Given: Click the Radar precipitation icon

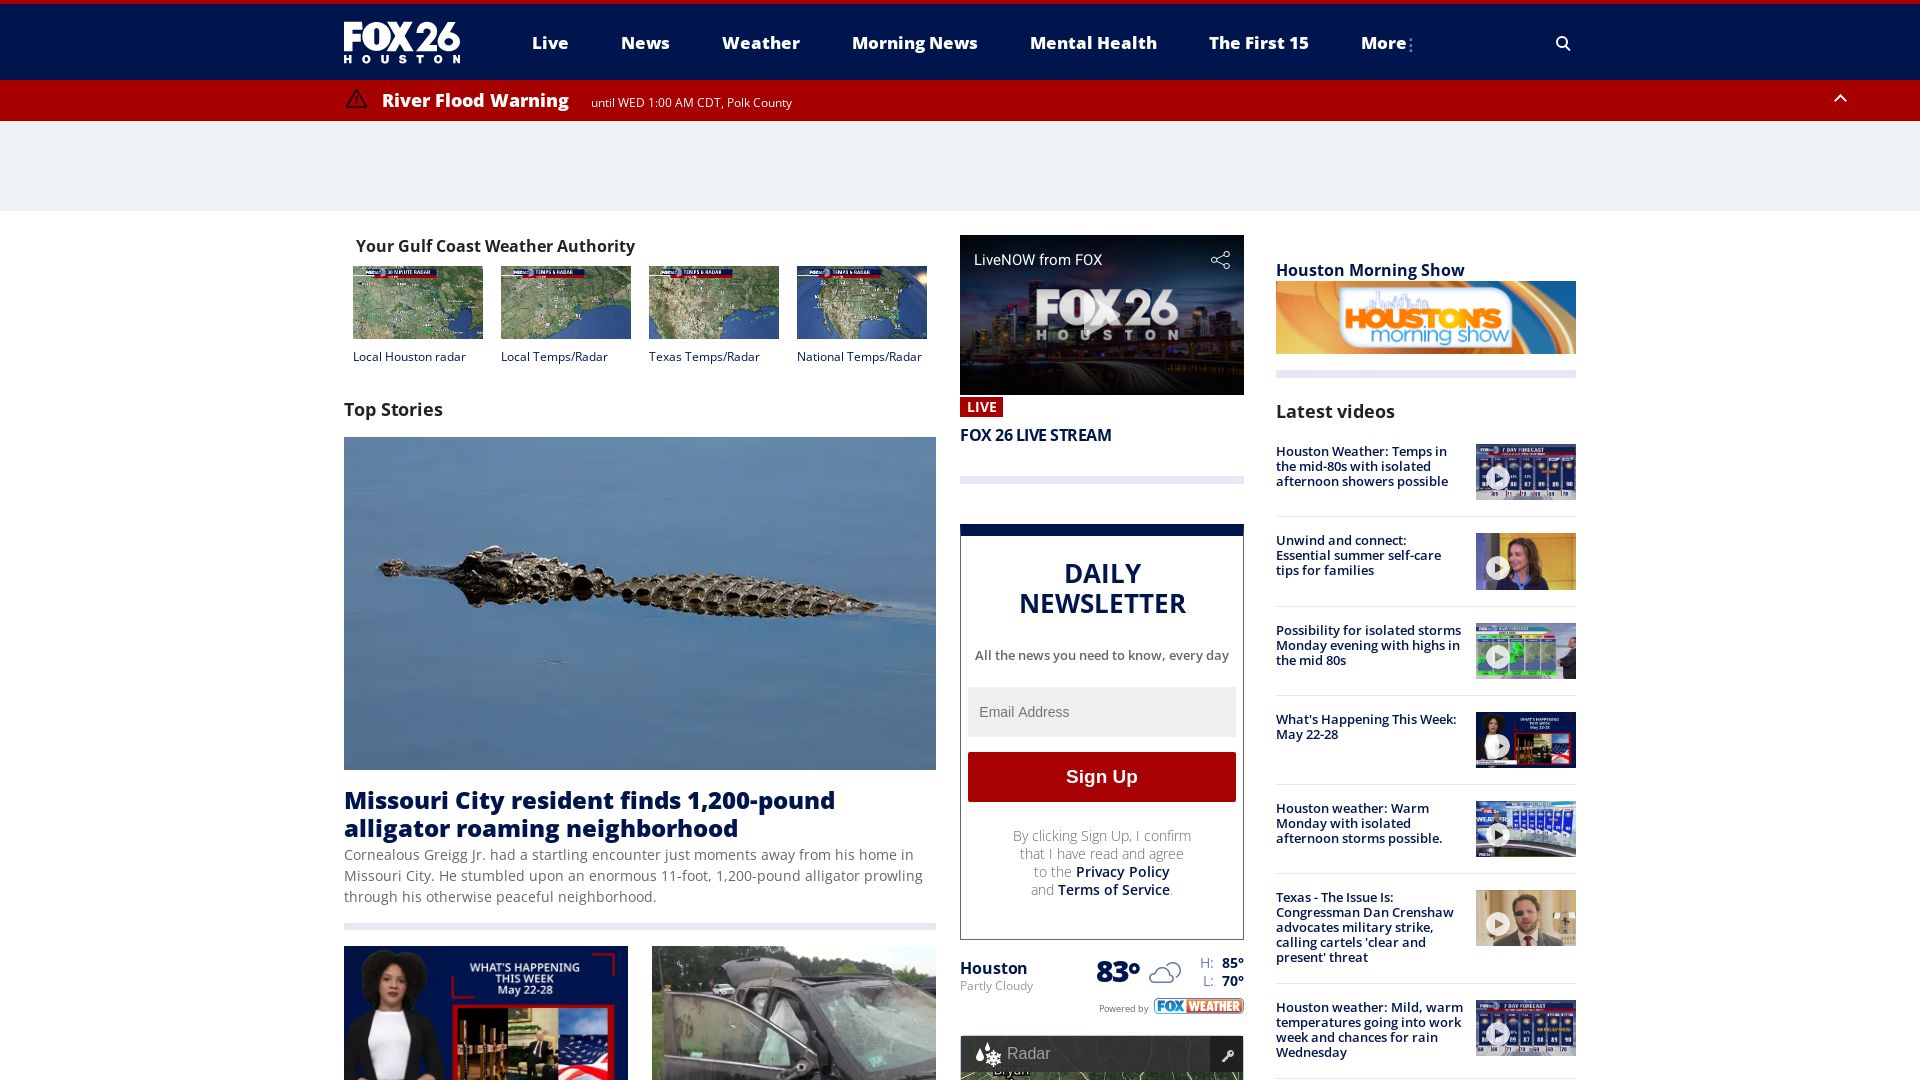Looking at the screenshot, I should point(988,1054).
